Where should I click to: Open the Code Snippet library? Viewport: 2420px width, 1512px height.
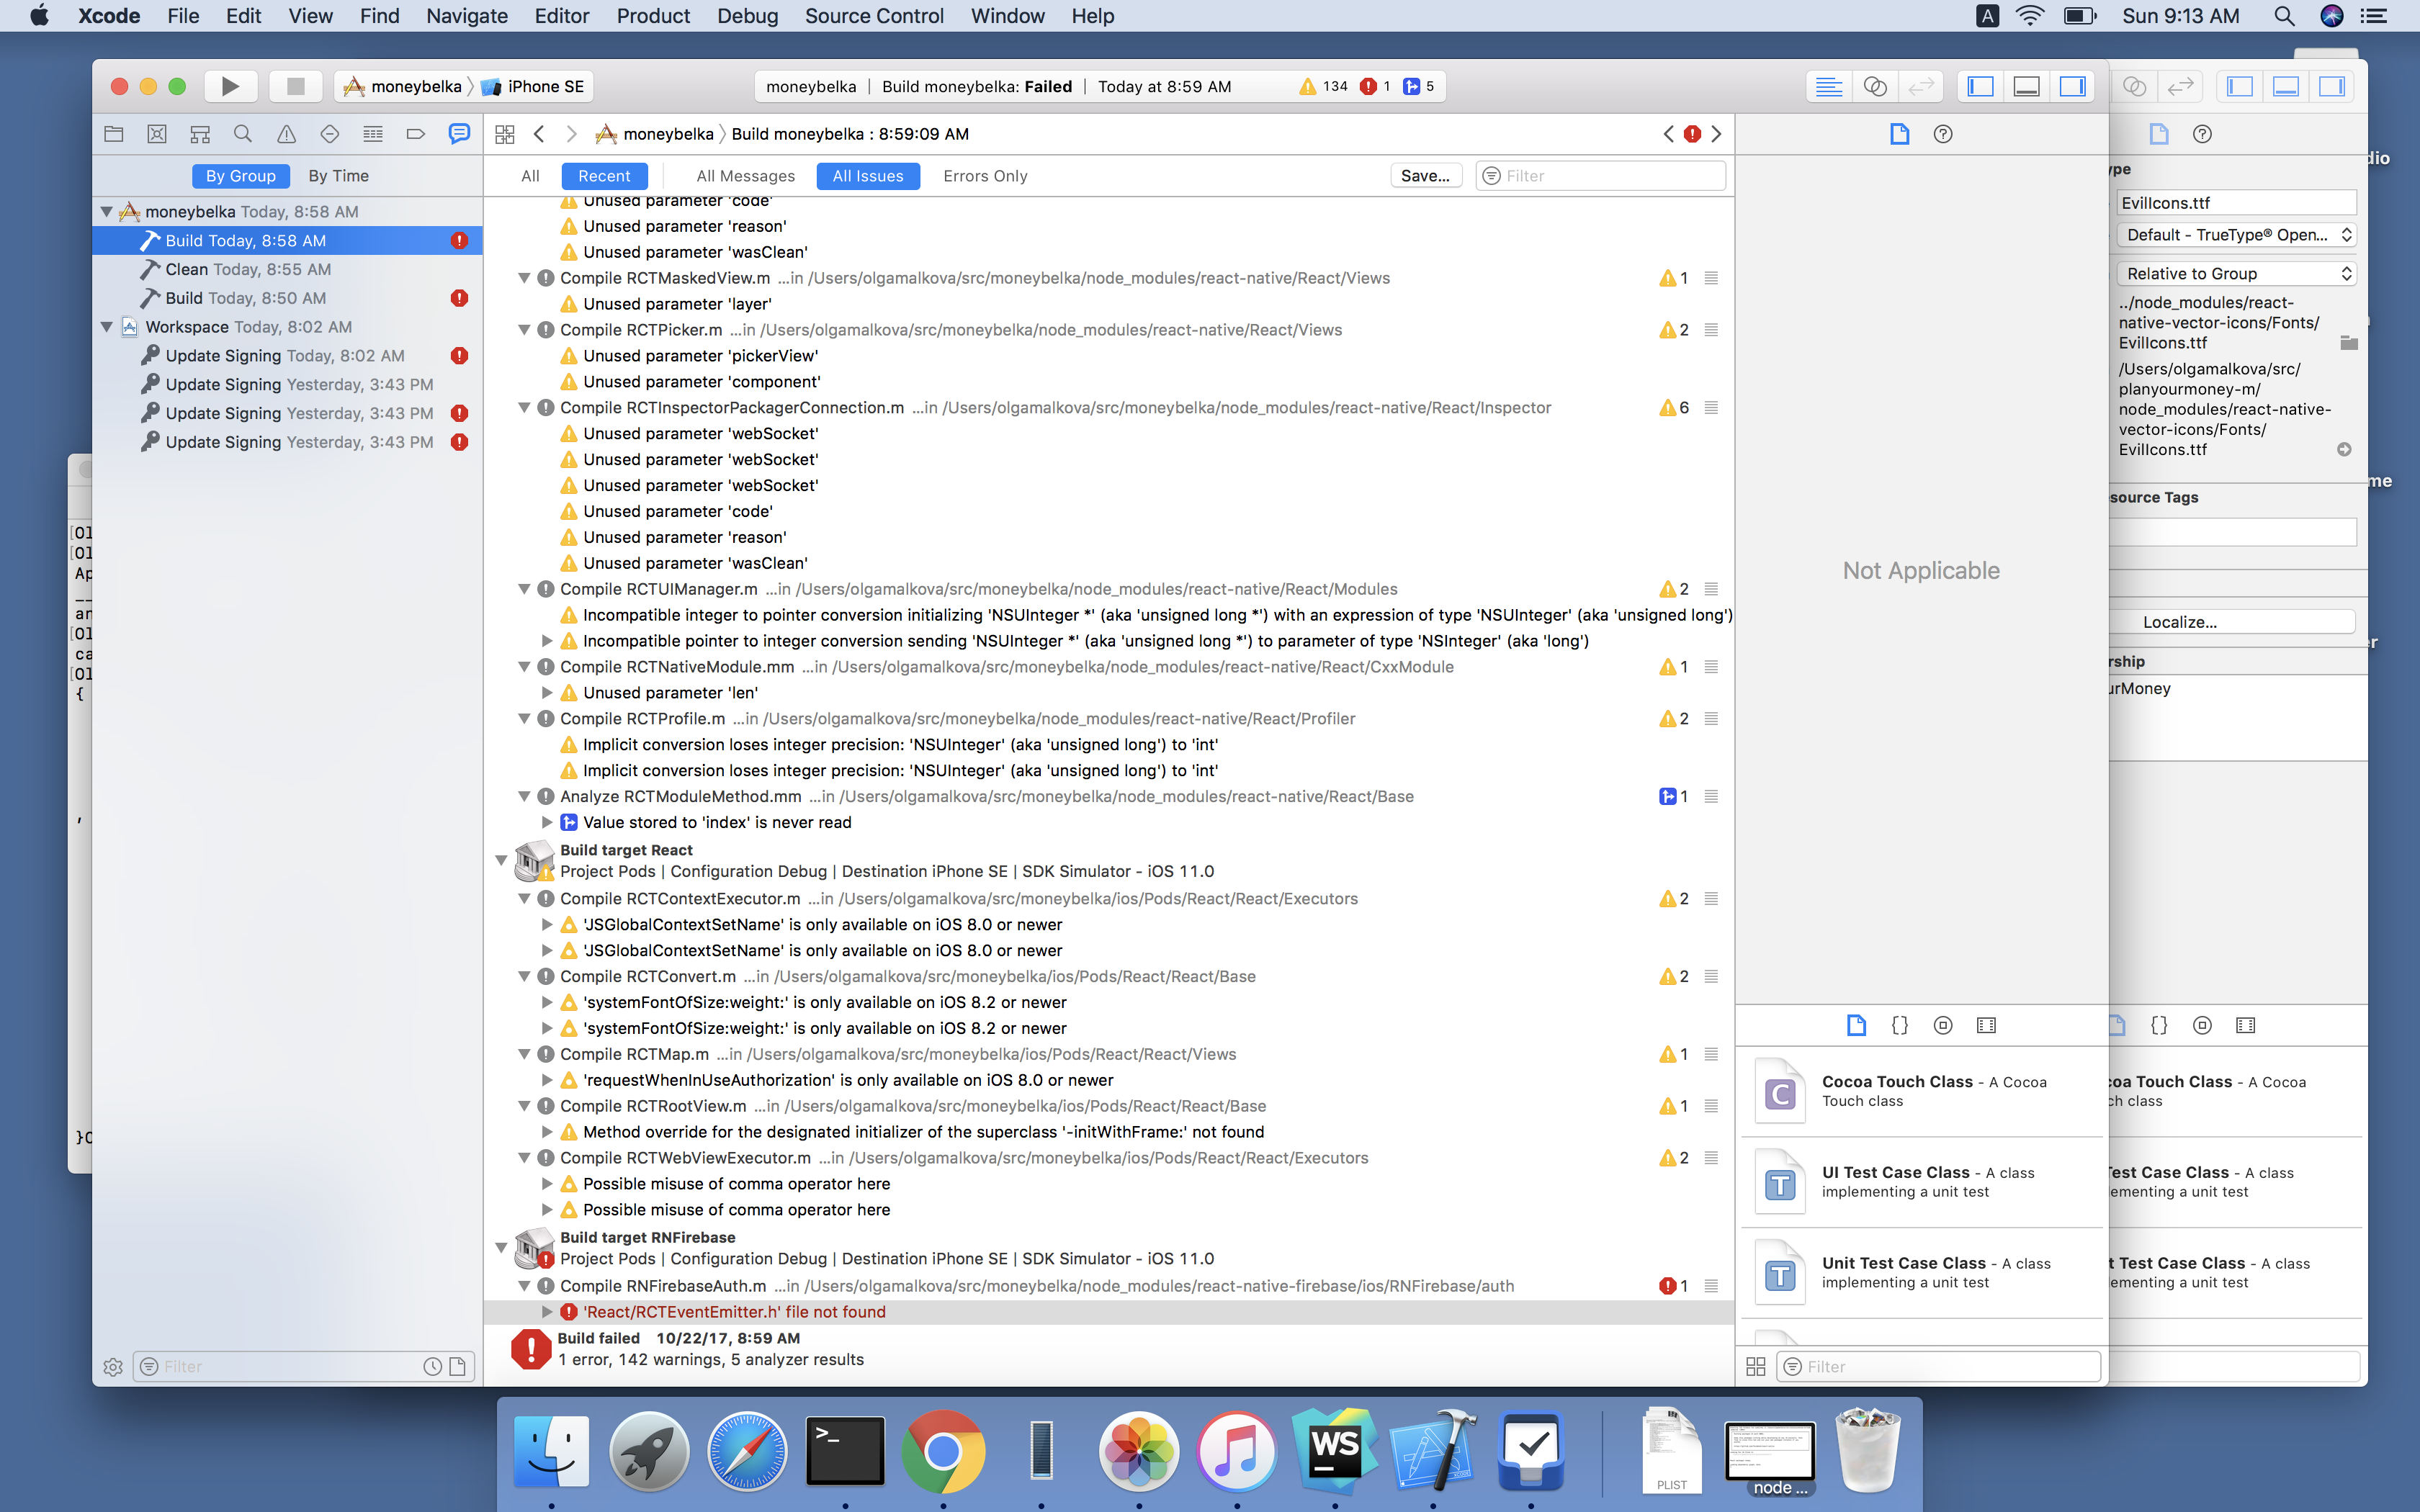pos(1899,1024)
